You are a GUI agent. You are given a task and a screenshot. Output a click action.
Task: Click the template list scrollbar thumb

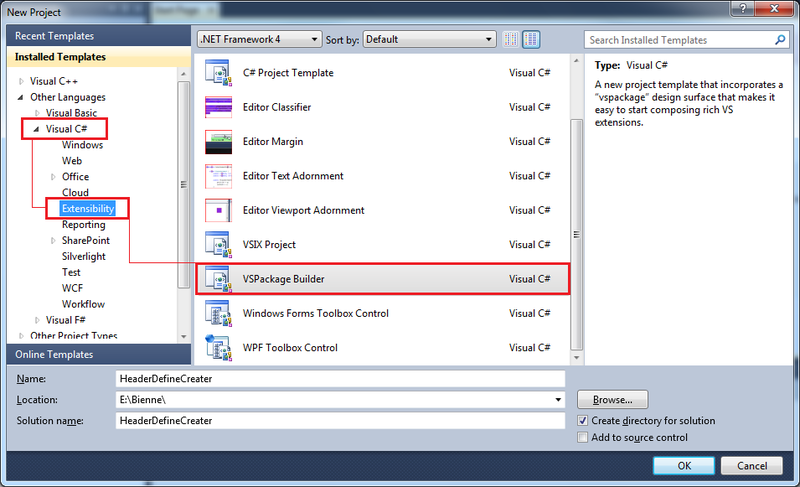pos(577,235)
